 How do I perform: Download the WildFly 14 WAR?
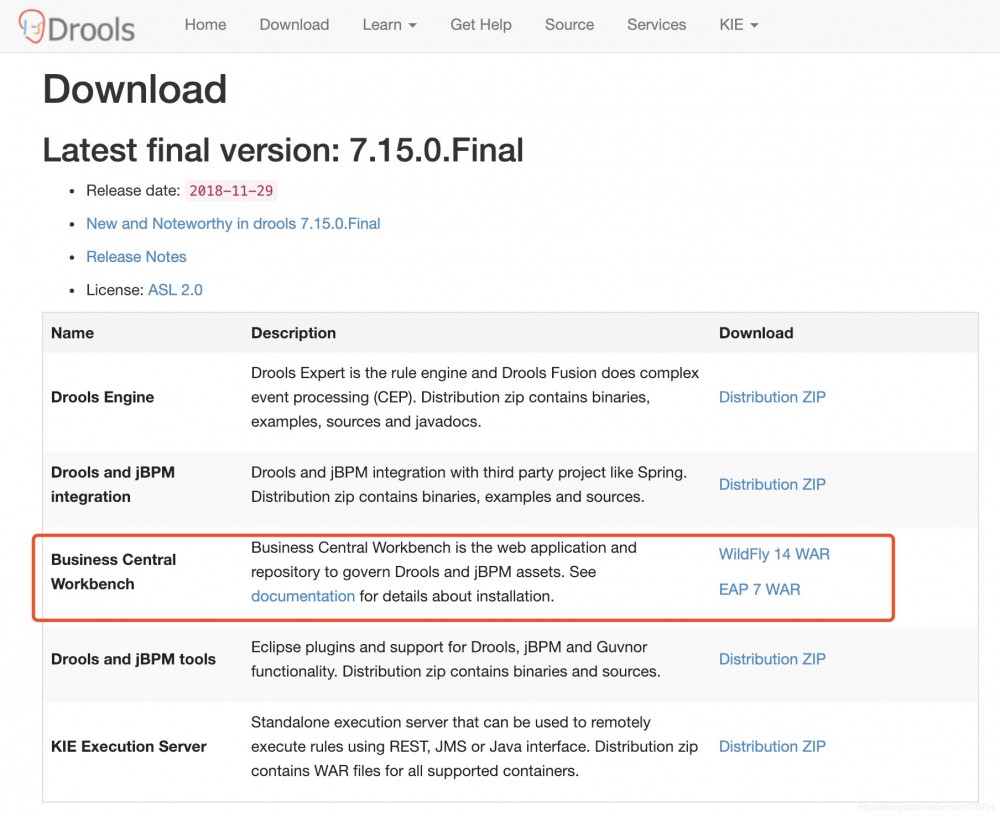pos(774,554)
